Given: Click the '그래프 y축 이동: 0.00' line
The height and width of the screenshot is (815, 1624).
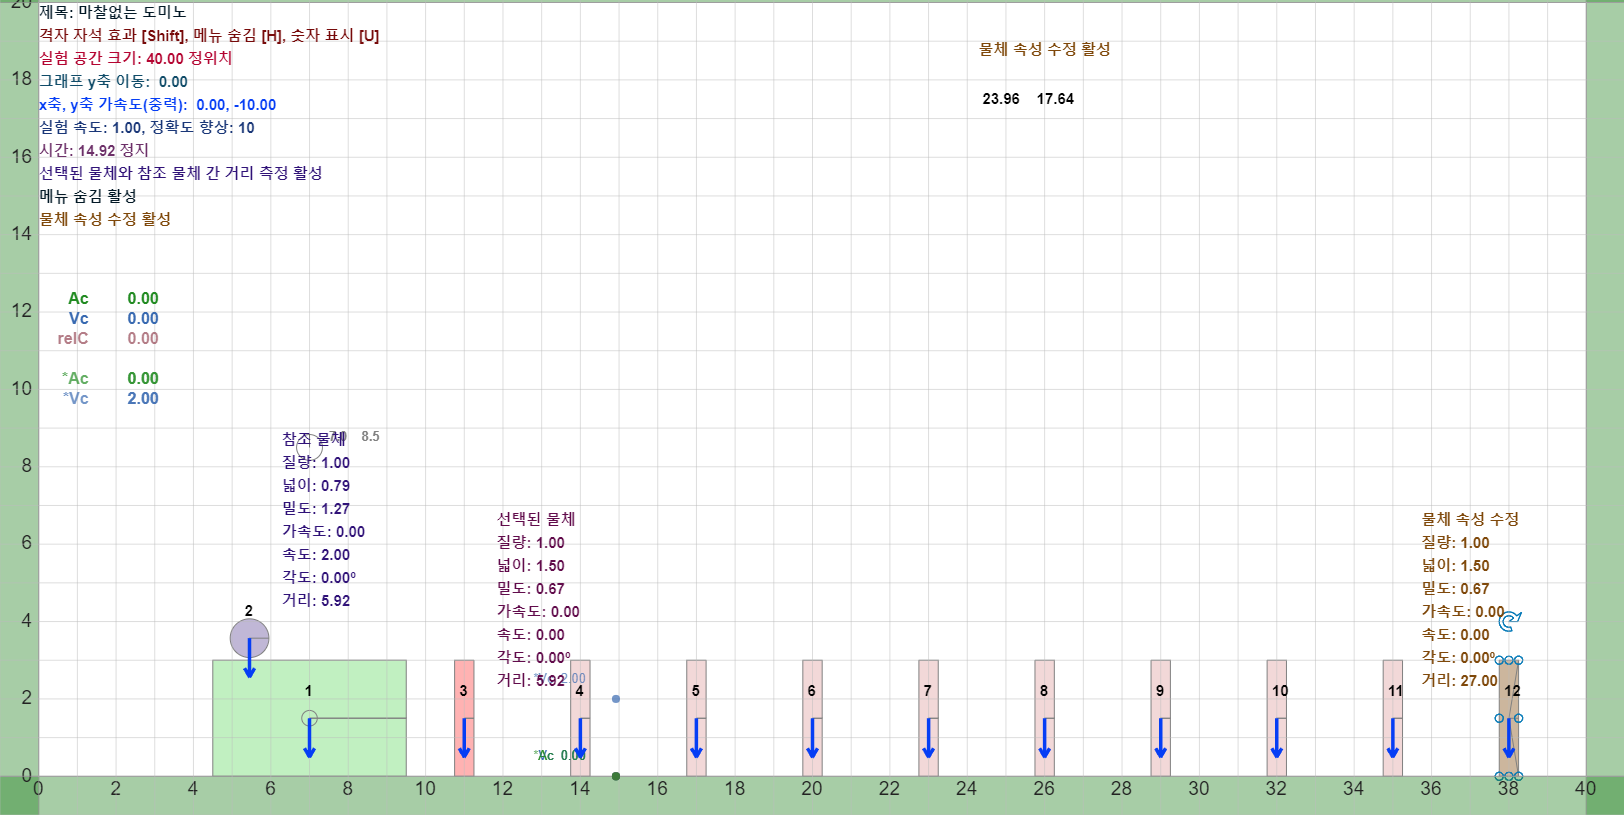Looking at the screenshot, I should tap(113, 81).
